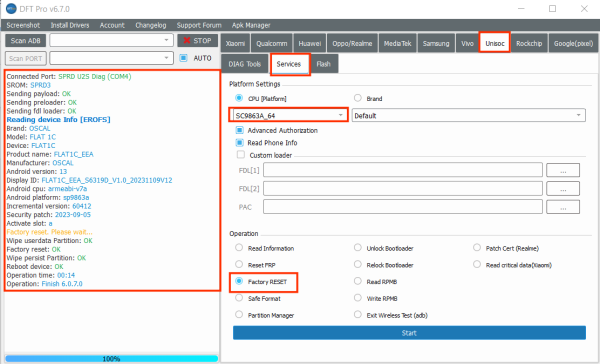Open the Flash tab
600x364 pixels.
click(x=323, y=64)
